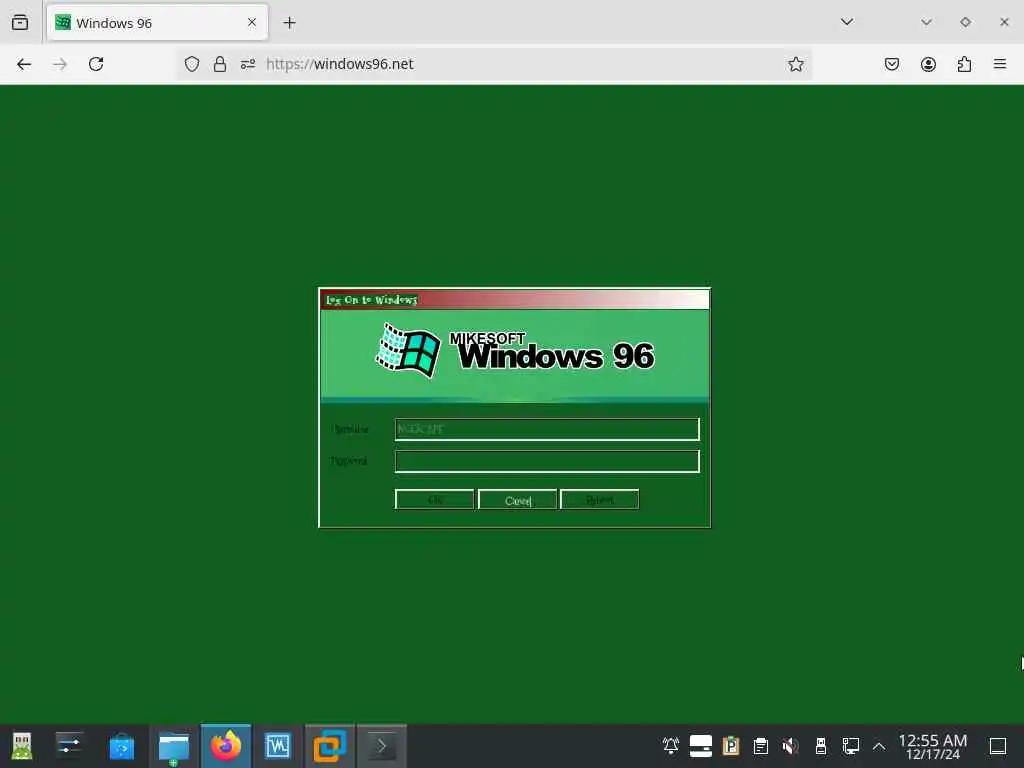Go back to previous page
Image resolution: width=1024 pixels, height=768 pixels.
pos(24,64)
